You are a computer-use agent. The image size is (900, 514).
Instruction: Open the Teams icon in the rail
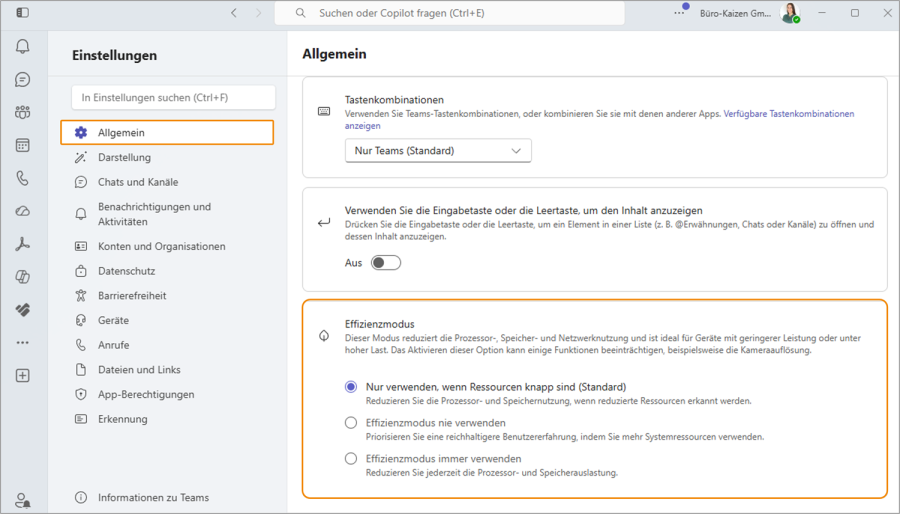point(22,112)
